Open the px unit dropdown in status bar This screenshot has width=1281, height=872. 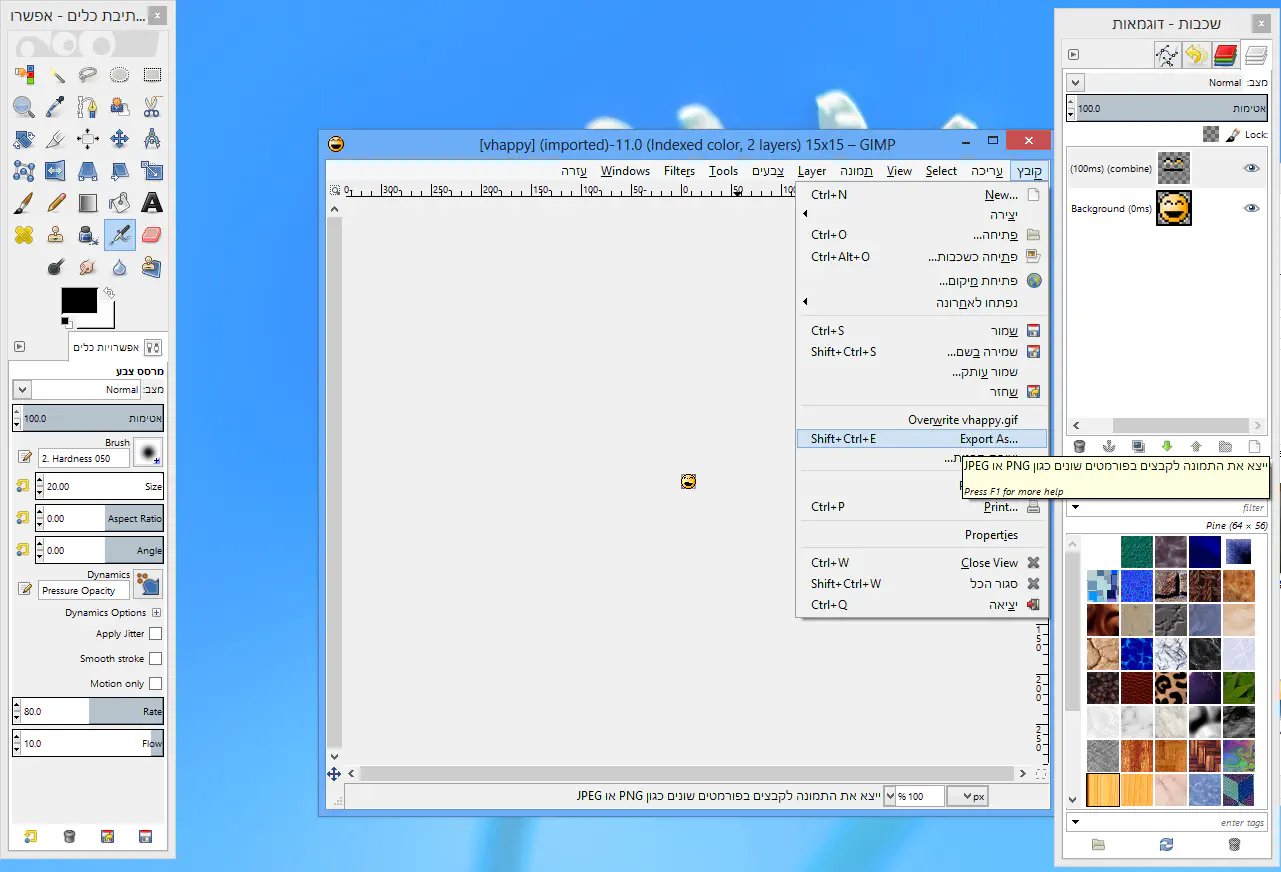(x=968, y=797)
